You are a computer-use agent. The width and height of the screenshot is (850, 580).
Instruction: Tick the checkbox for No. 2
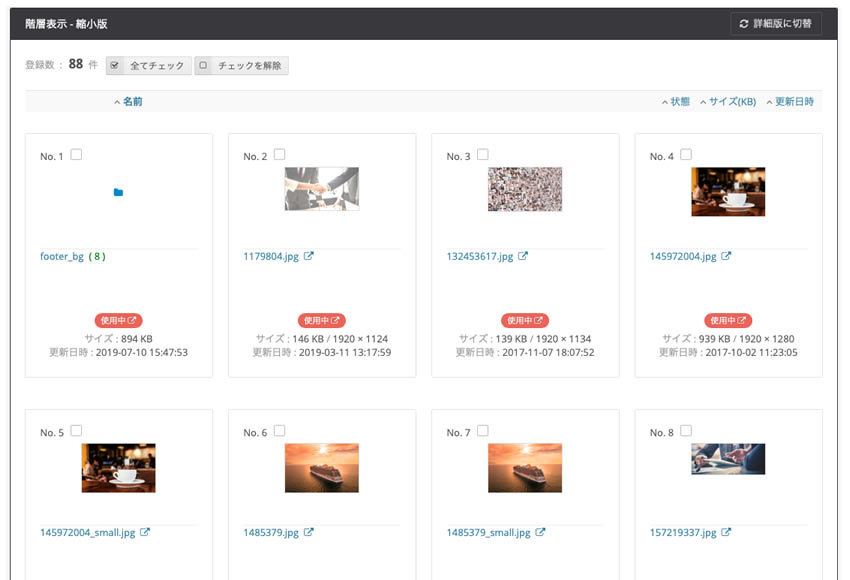pos(280,154)
